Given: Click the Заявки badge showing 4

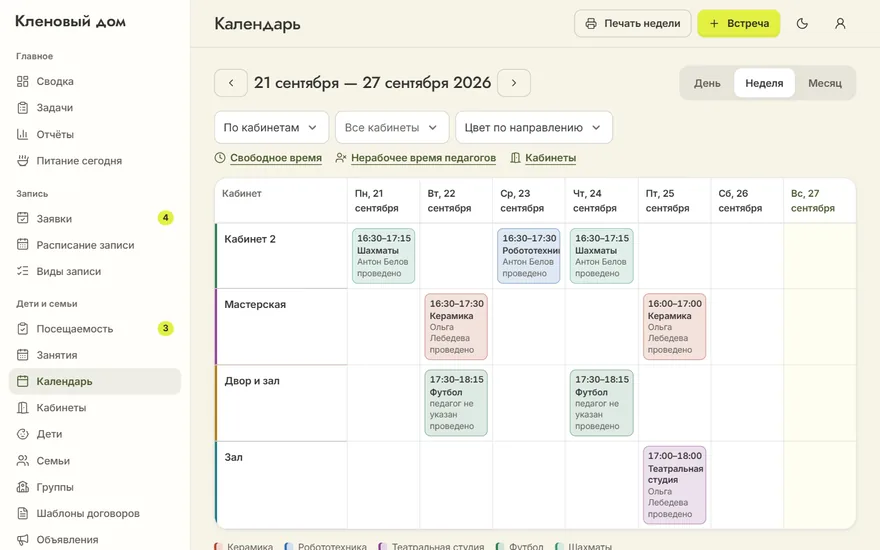Looking at the screenshot, I should [165, 218].
